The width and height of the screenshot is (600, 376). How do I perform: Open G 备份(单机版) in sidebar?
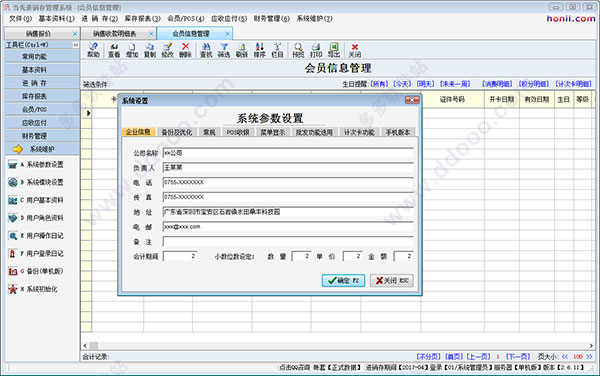[x=36, y=271]
